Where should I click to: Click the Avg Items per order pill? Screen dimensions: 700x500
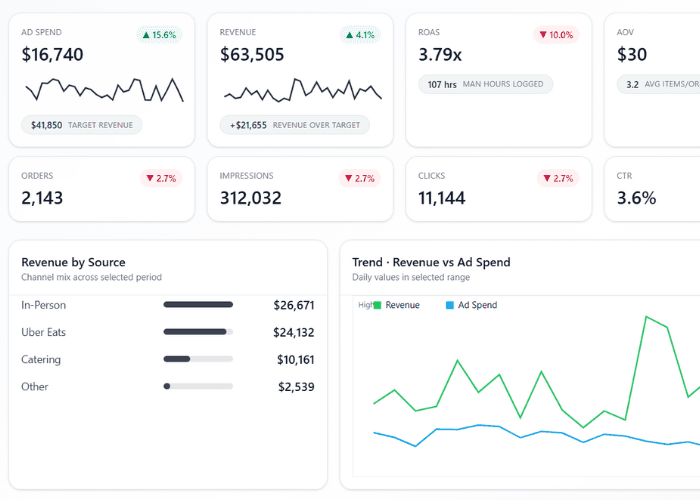pos(660,84)
